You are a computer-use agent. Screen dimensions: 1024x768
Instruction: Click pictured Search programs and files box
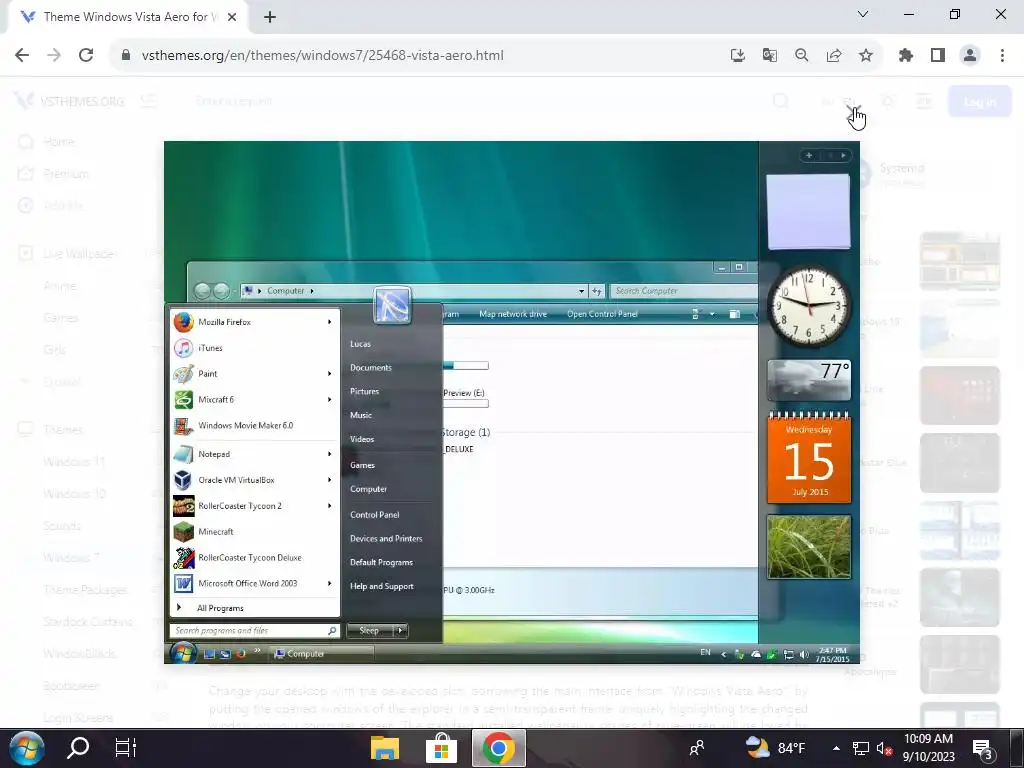[x=254, y=631]
